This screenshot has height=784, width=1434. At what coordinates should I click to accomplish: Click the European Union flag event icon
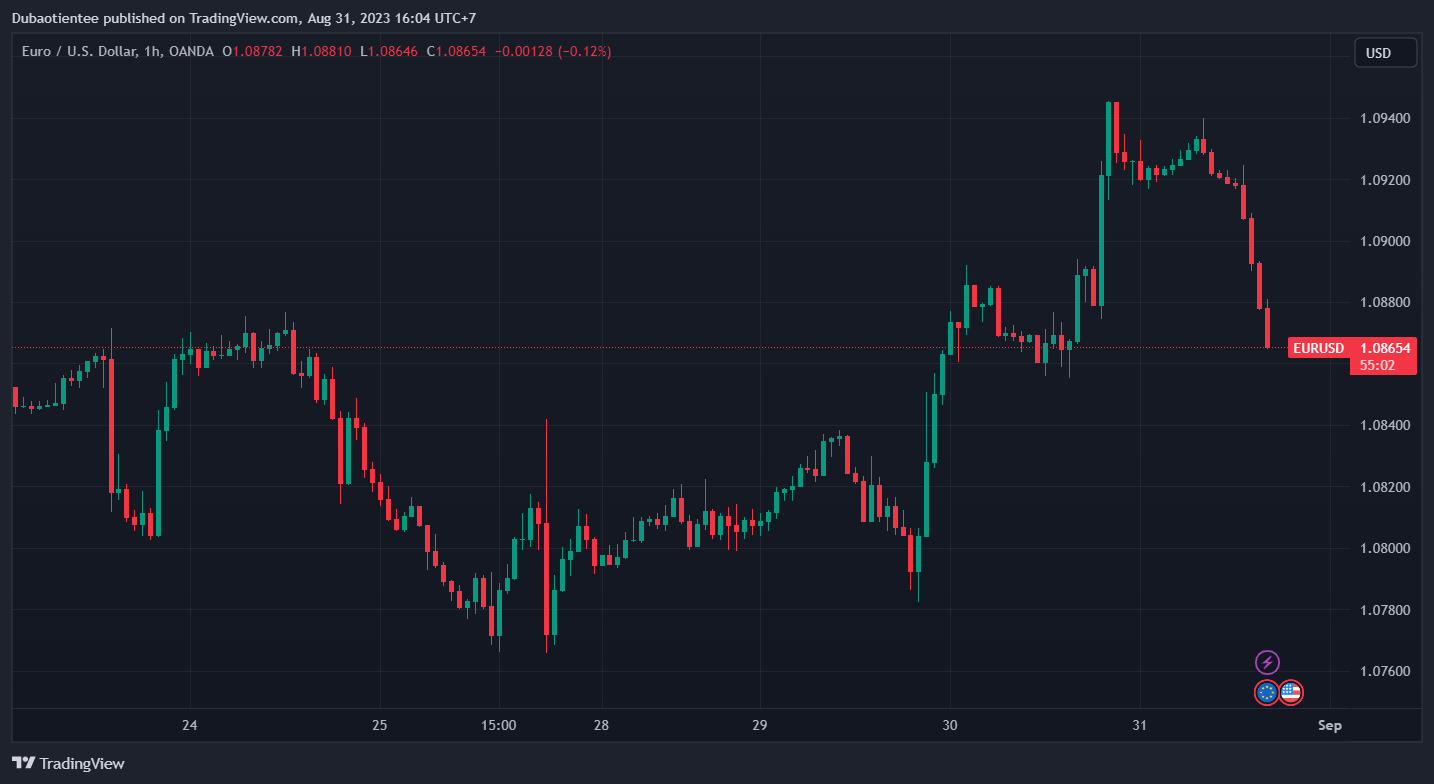[x=1267, y=692]
